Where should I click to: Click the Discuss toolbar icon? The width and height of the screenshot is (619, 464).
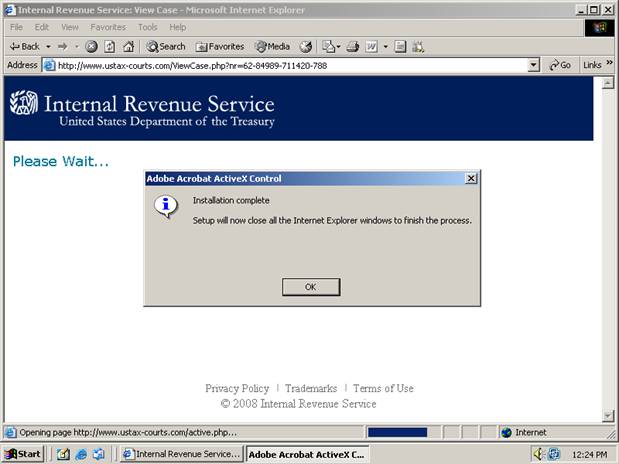400,47
